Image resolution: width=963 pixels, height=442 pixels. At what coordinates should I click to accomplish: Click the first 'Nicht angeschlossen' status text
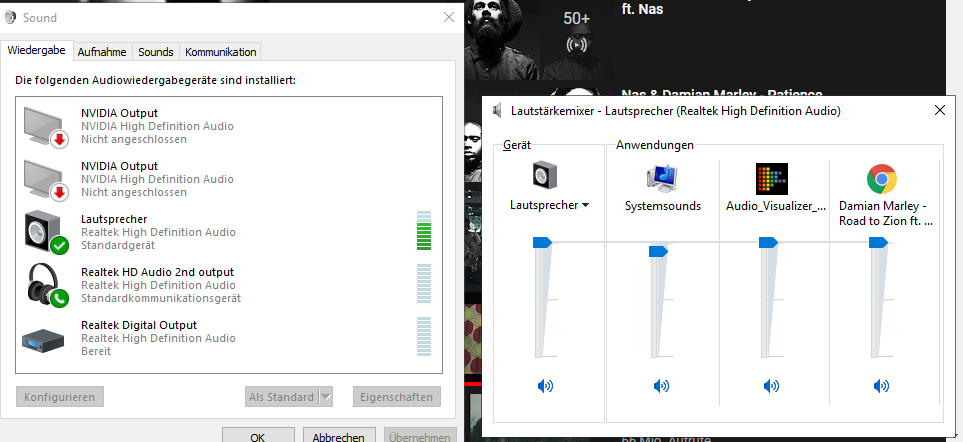[134, 139]
